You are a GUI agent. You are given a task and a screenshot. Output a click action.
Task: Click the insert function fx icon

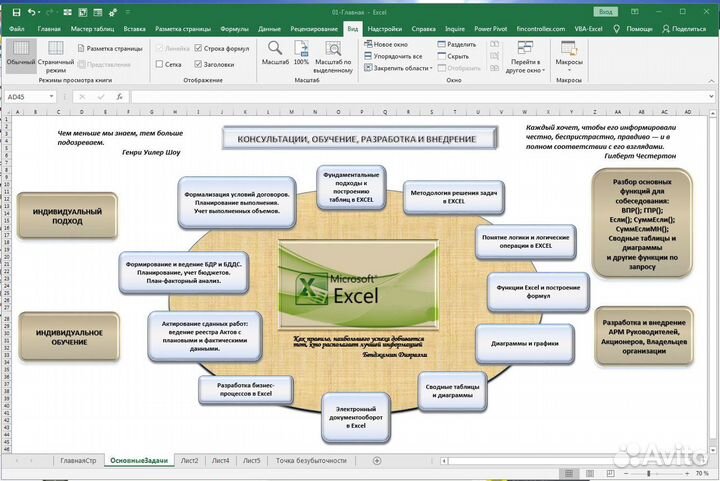[119, 97]
